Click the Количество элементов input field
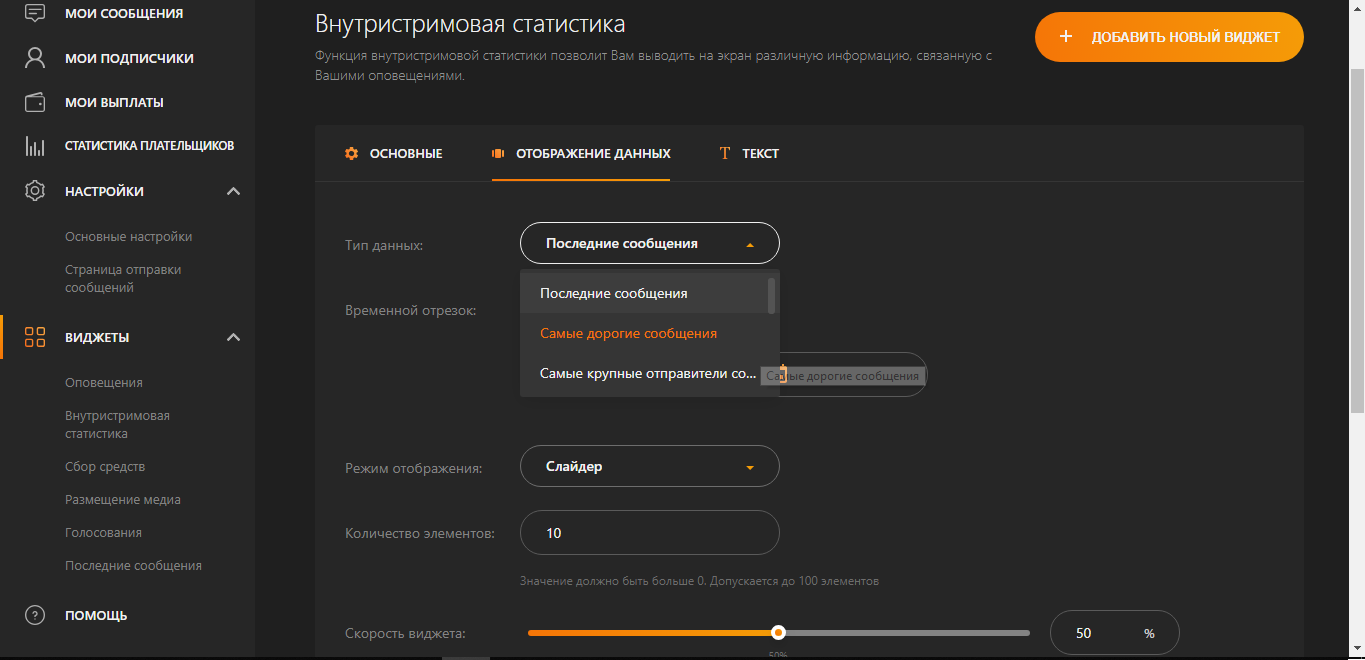The height and width of the screenshot is (660, 1365). tap(650, 533)
